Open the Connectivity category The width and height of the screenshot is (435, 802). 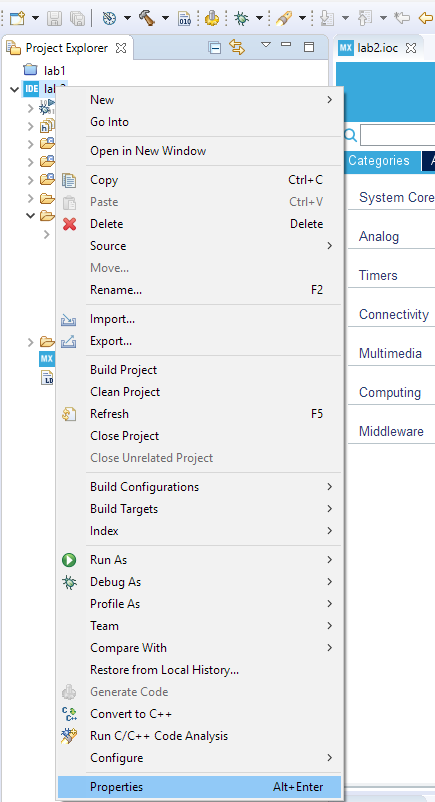(x=394, y=314)
